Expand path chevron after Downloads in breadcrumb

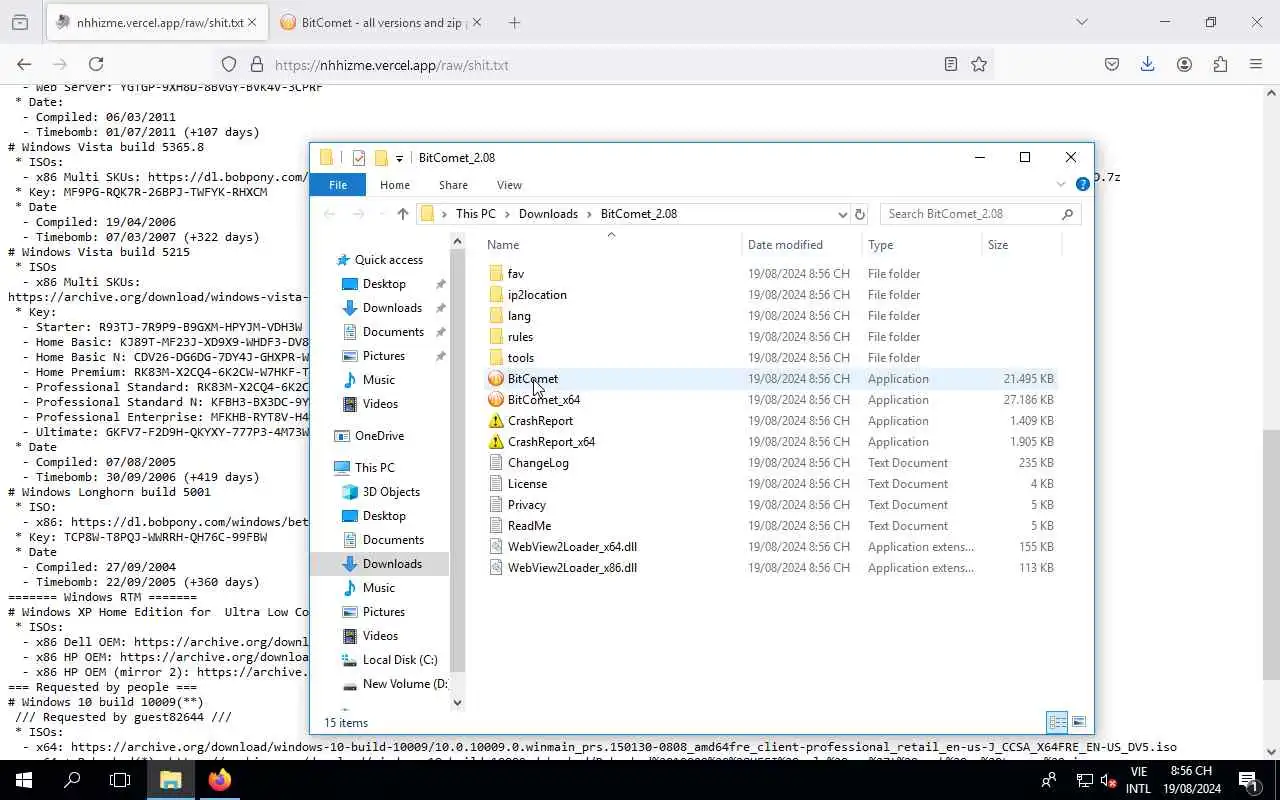click(589, 214)
